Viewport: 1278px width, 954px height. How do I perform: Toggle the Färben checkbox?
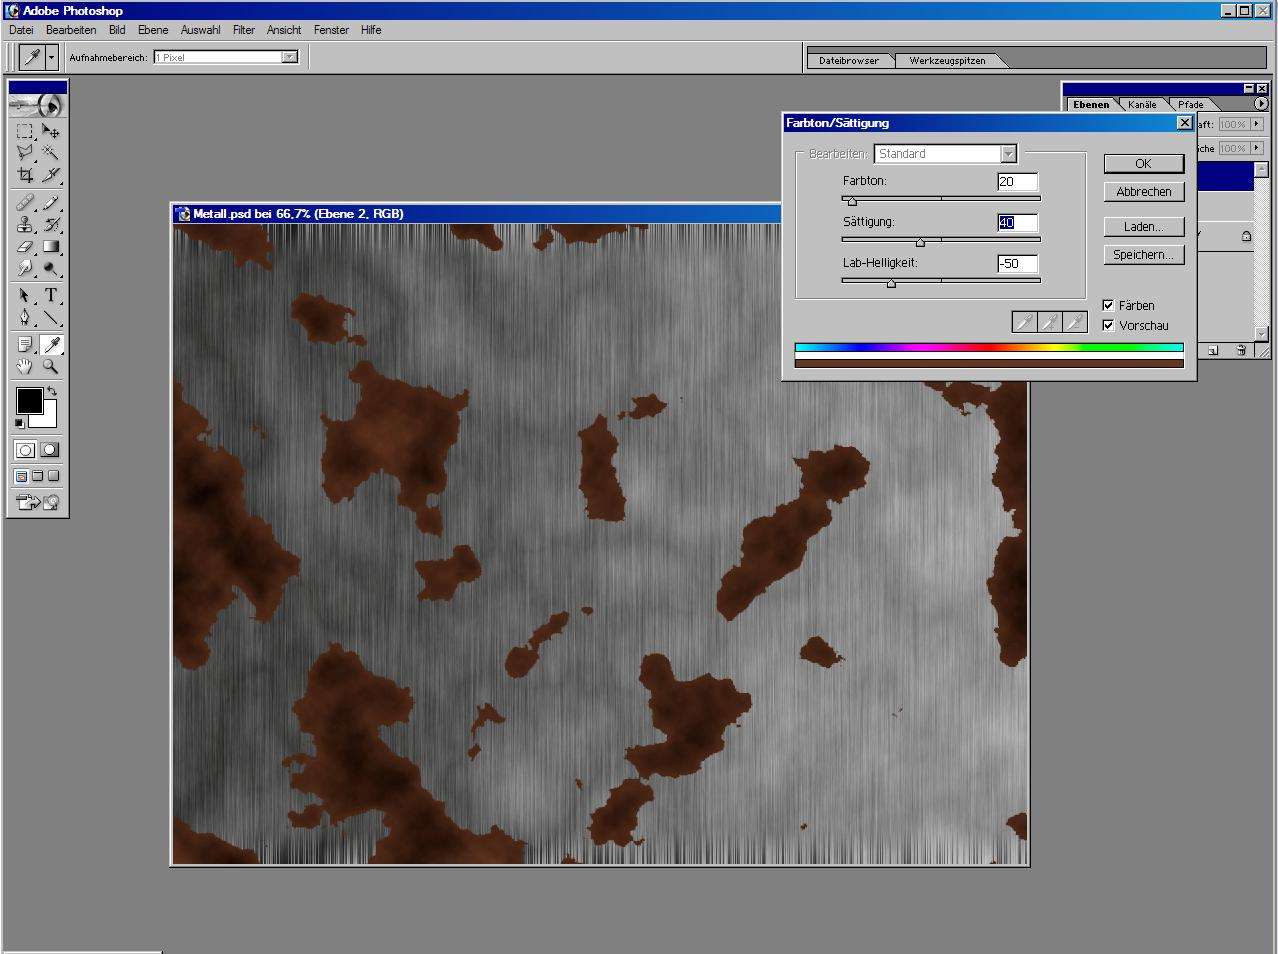coord(1108,305)
